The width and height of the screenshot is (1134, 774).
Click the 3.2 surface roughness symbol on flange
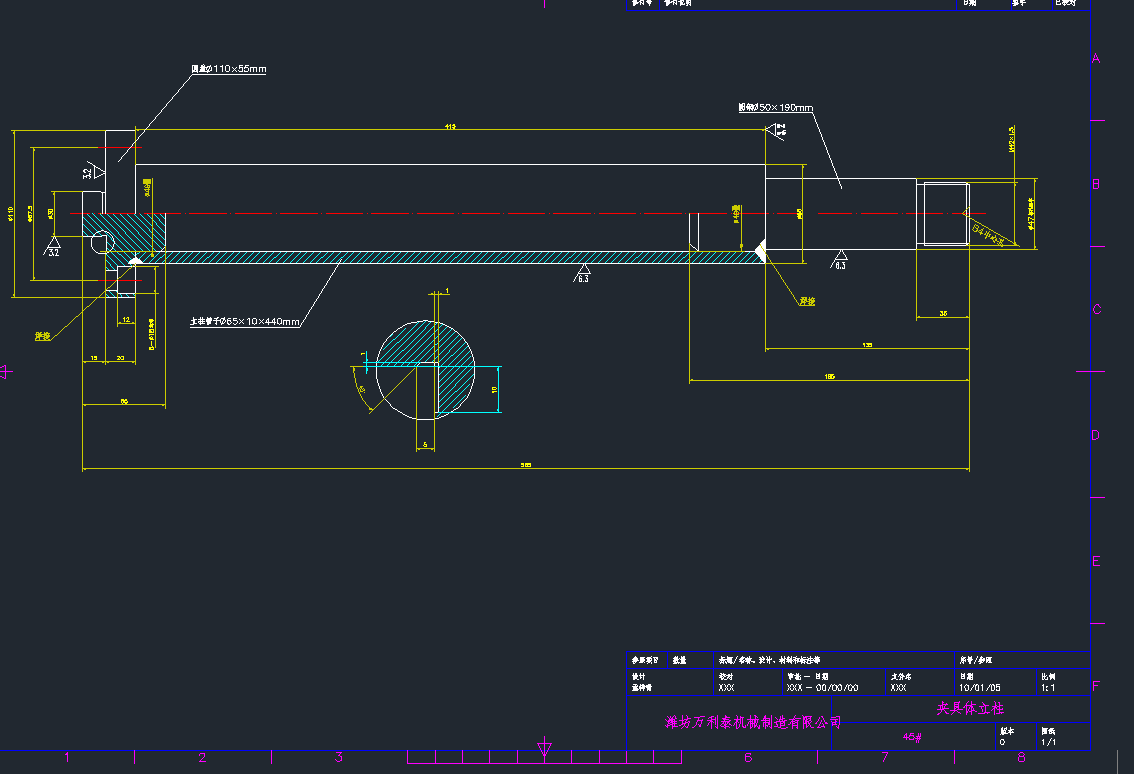(91, 172)
